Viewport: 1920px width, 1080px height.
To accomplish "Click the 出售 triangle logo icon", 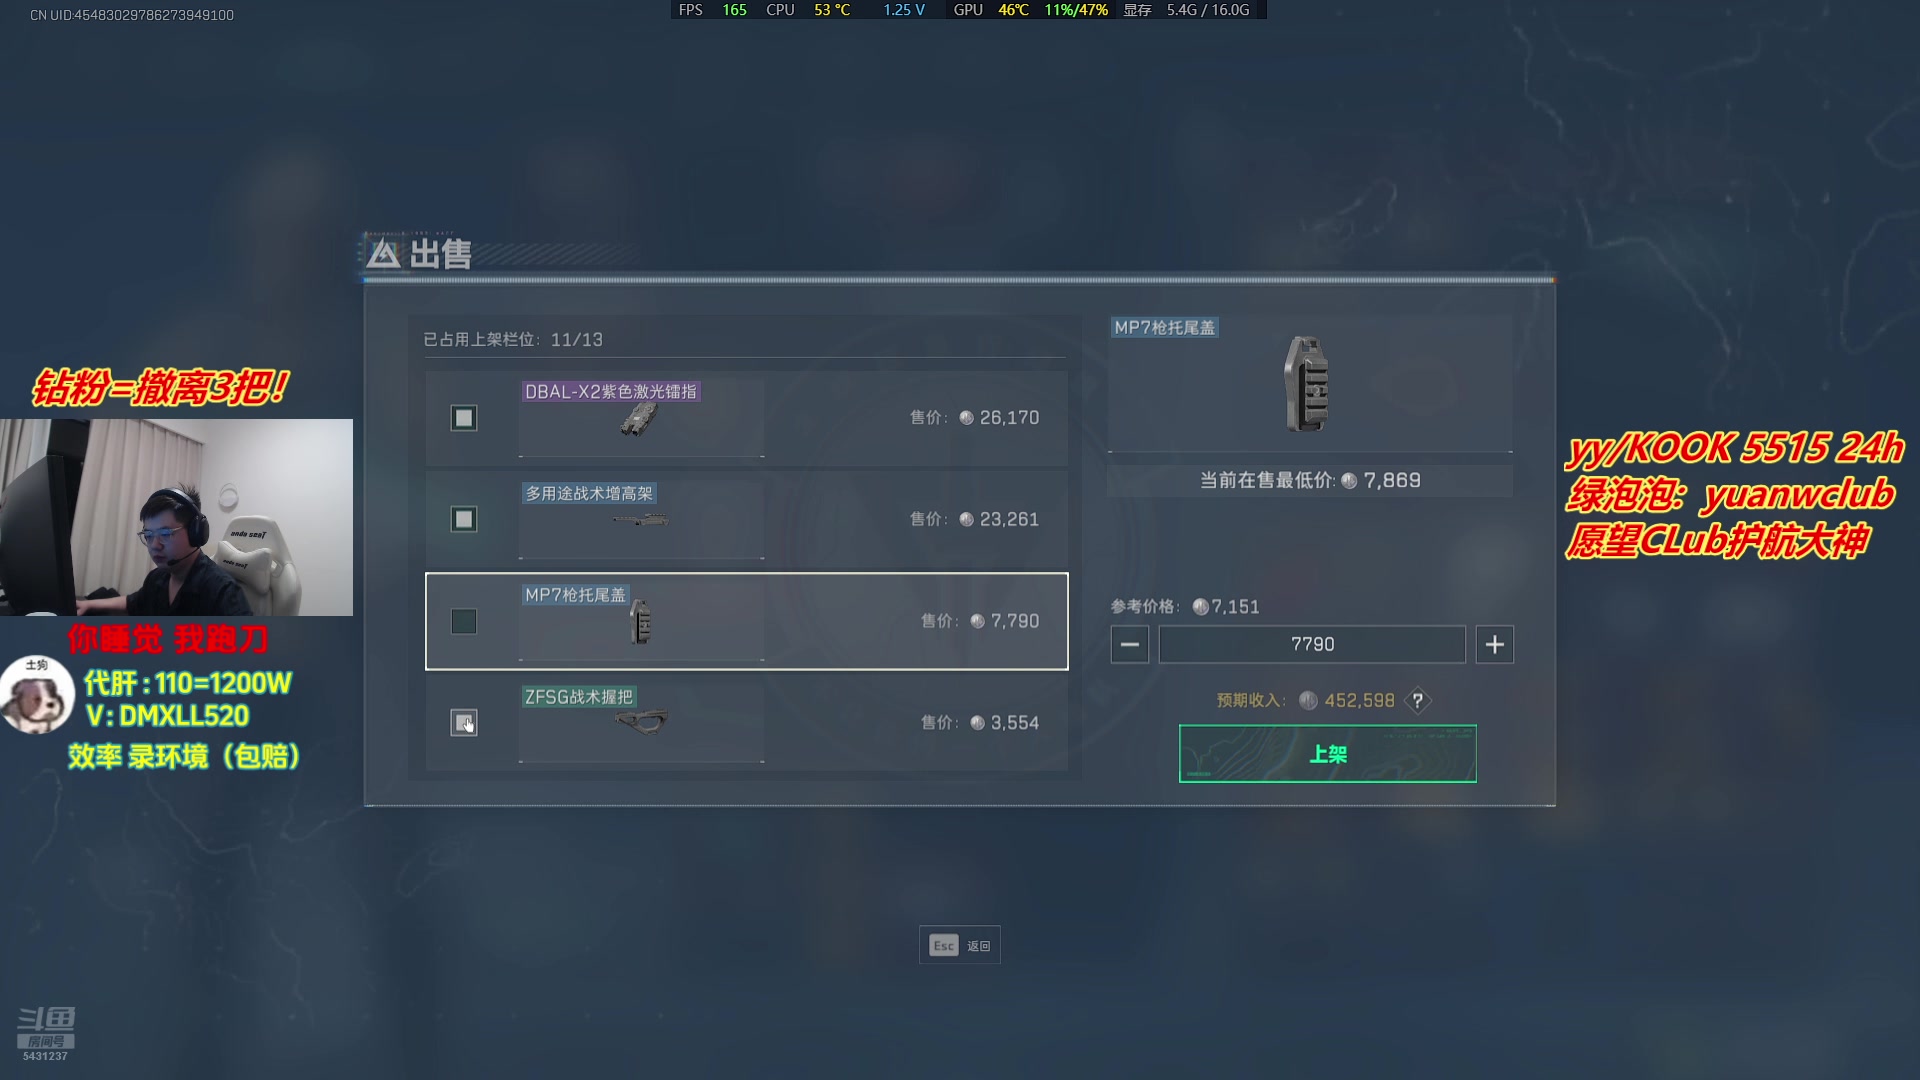I will point(382,254).
